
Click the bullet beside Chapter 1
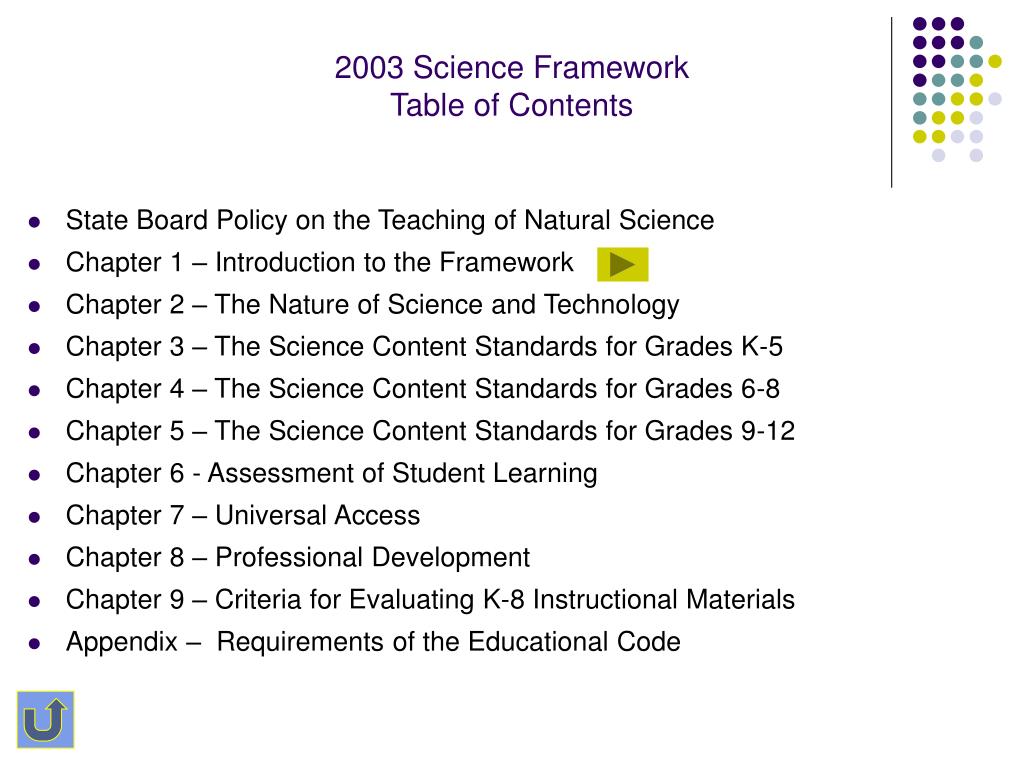click(x=35, y=264)
